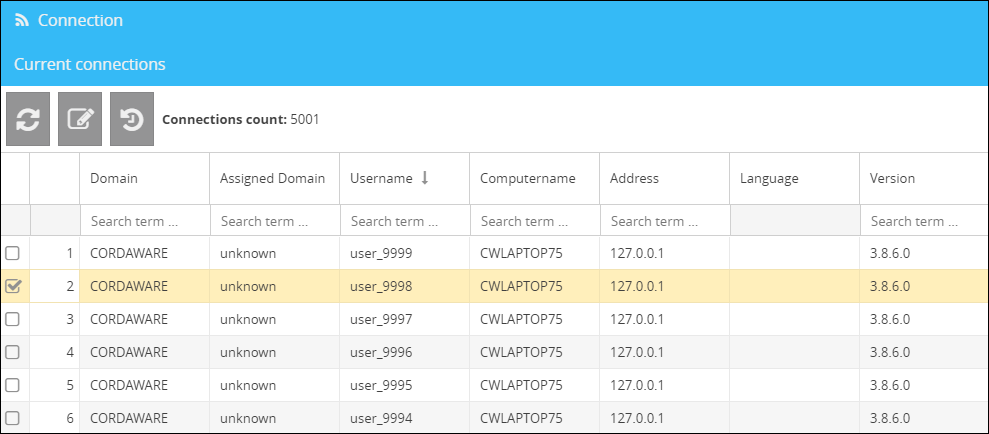Click the Computername column header
The height and width of the screenshot is (434, 989).
[527, 178]
